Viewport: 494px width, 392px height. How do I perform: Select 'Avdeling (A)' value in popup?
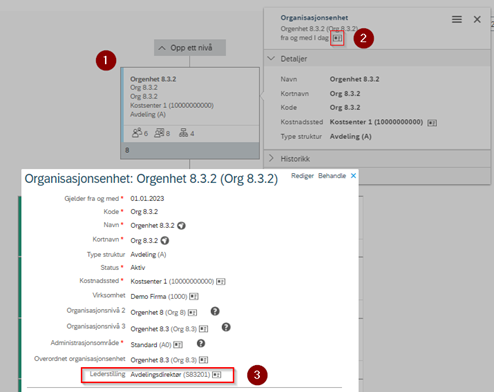[x=148, y=255]
